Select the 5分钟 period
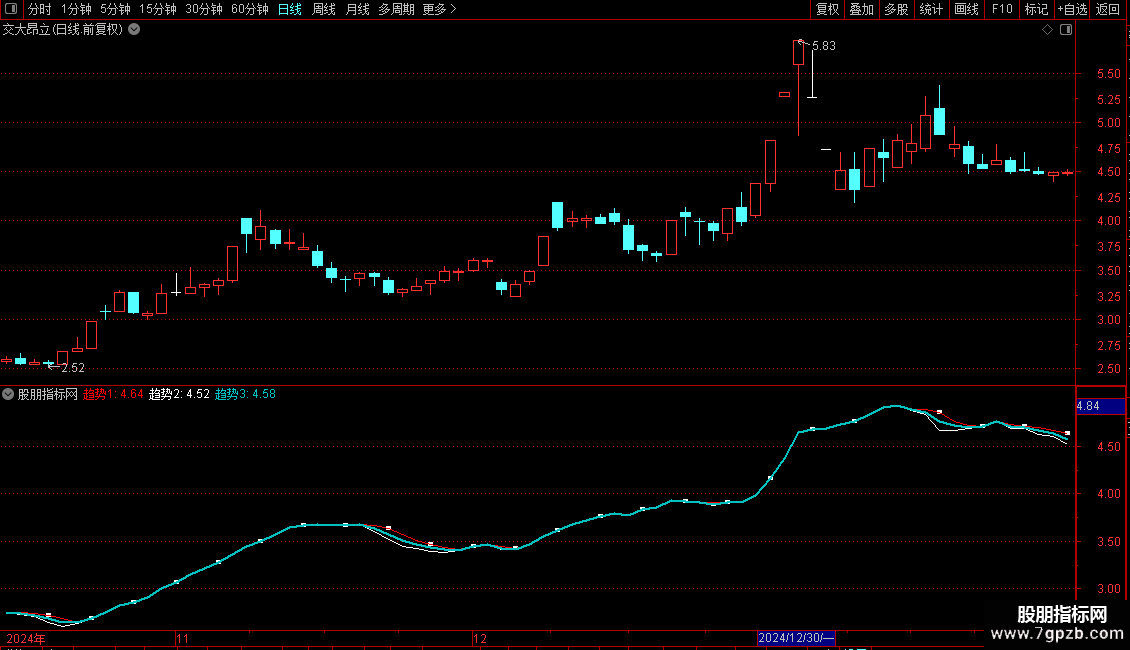Viewport: 1130px width, 650px height. tap(115, 9)
